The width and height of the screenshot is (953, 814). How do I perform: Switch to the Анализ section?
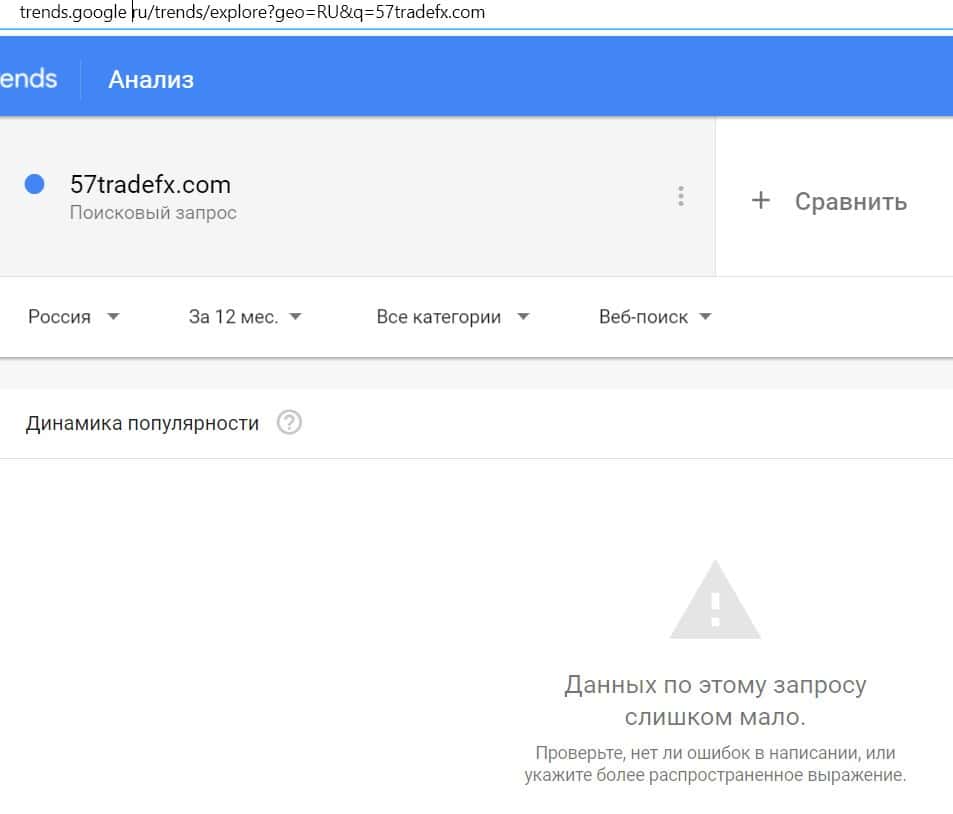[x=151, y=79]
